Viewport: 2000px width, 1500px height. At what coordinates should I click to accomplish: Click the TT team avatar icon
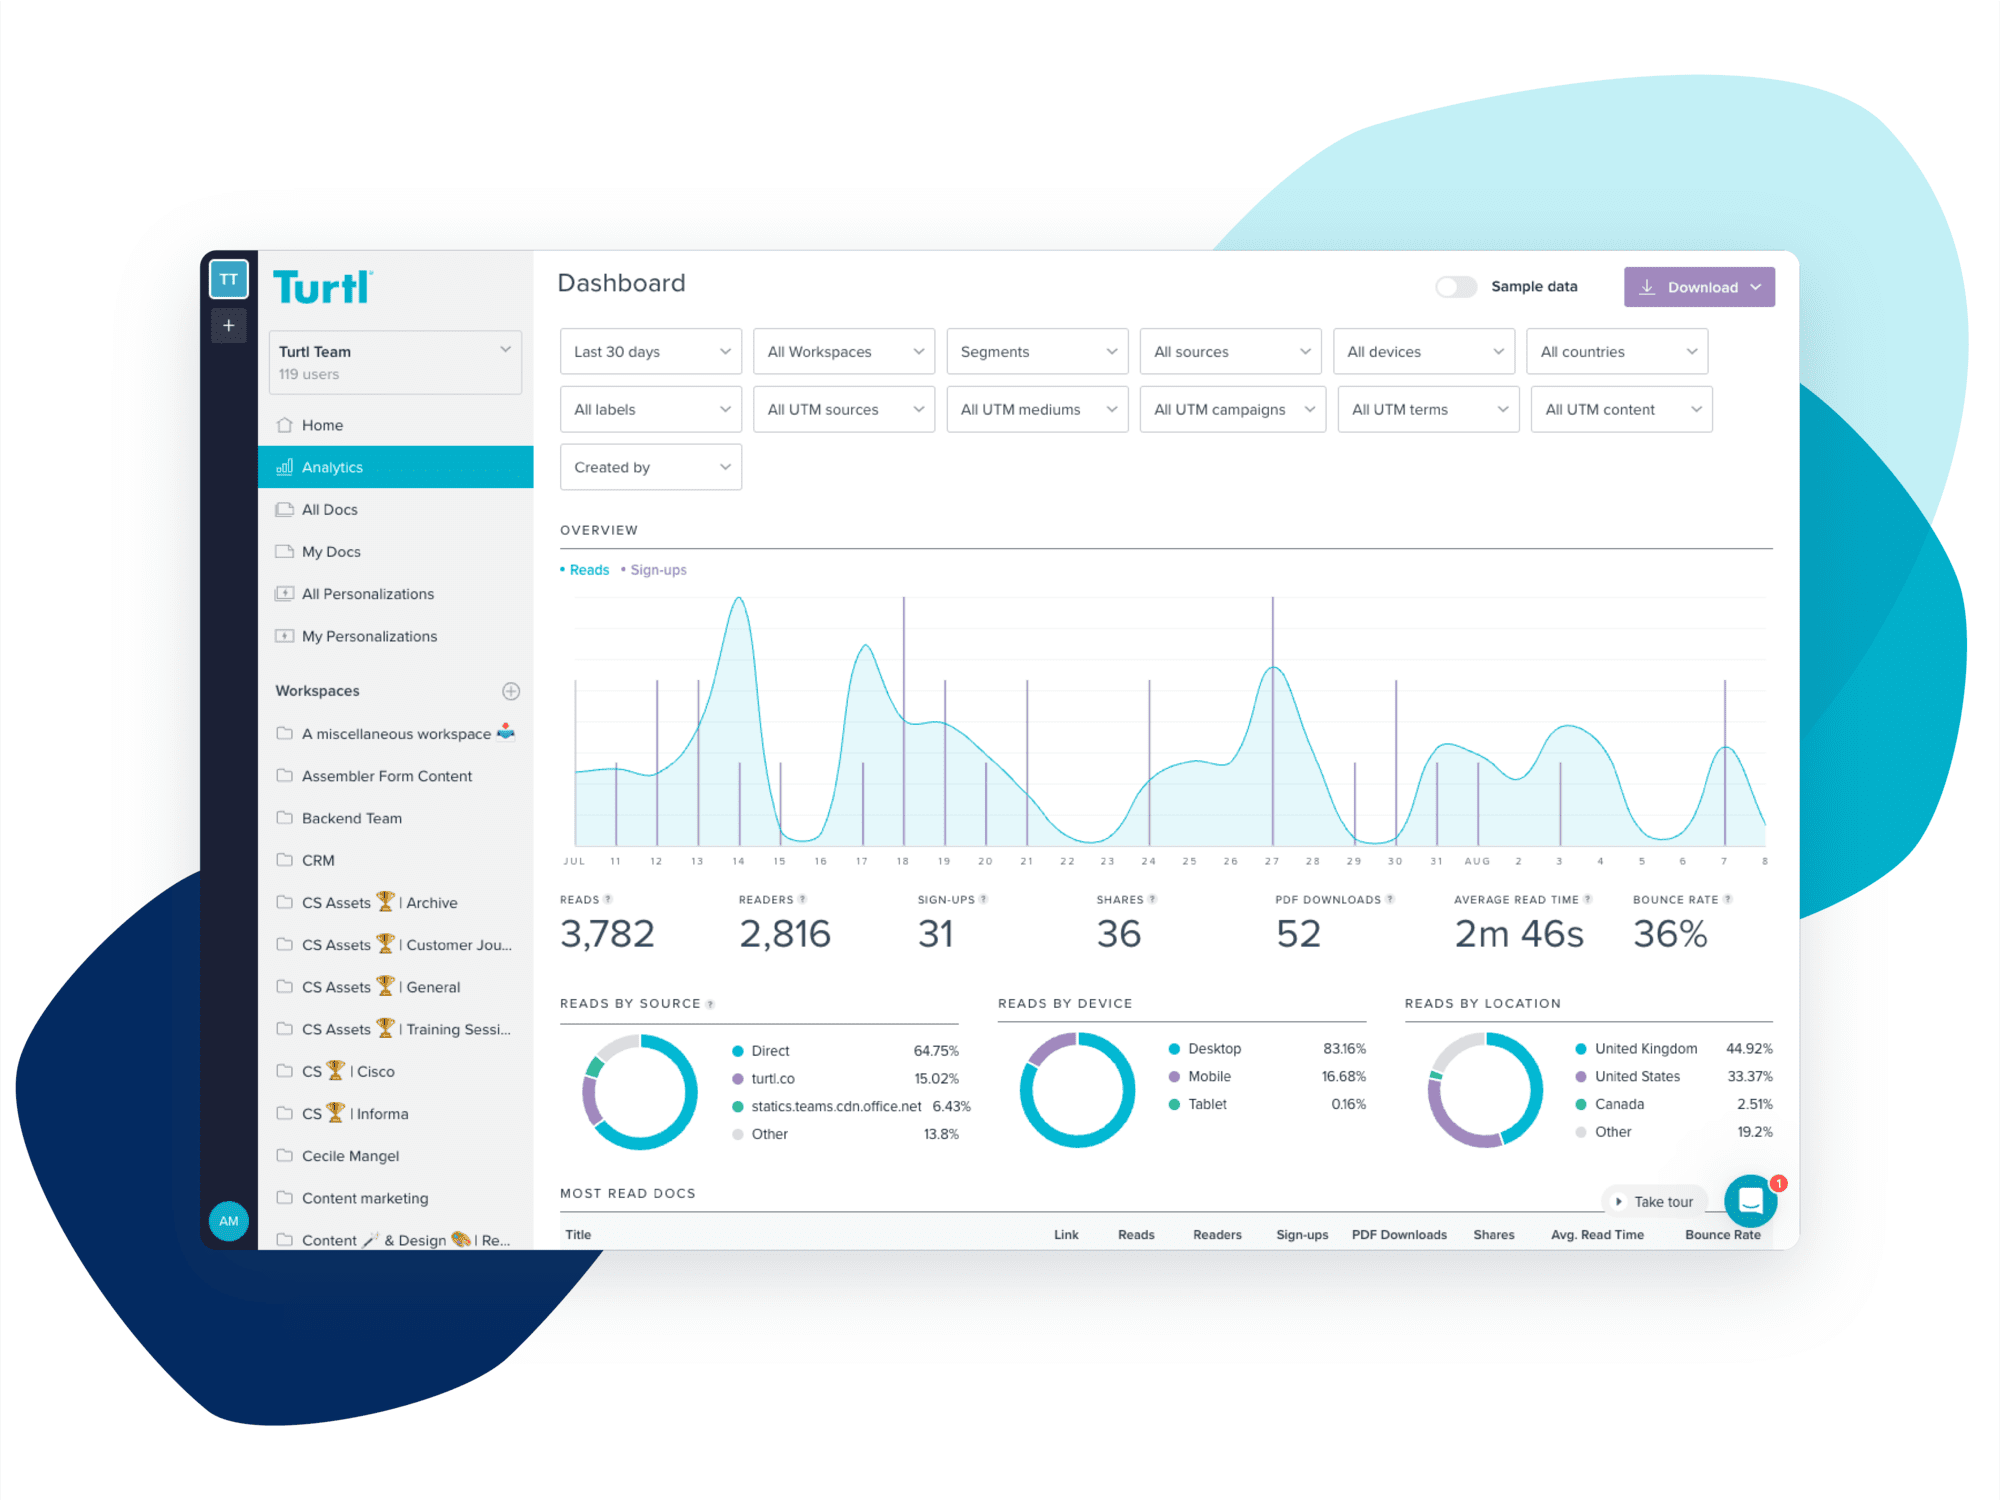click(x=228, y=279)
